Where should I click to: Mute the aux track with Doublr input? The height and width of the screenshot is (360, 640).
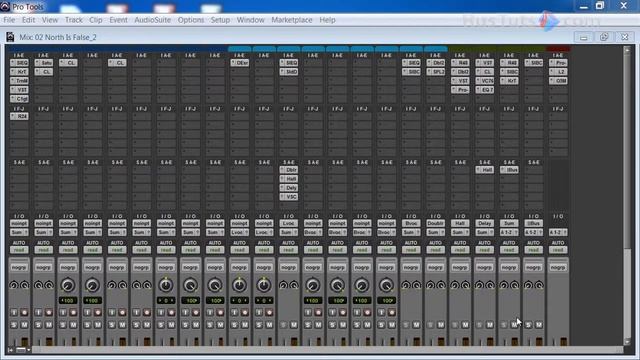pyautogui.click(x=441, y=325)
